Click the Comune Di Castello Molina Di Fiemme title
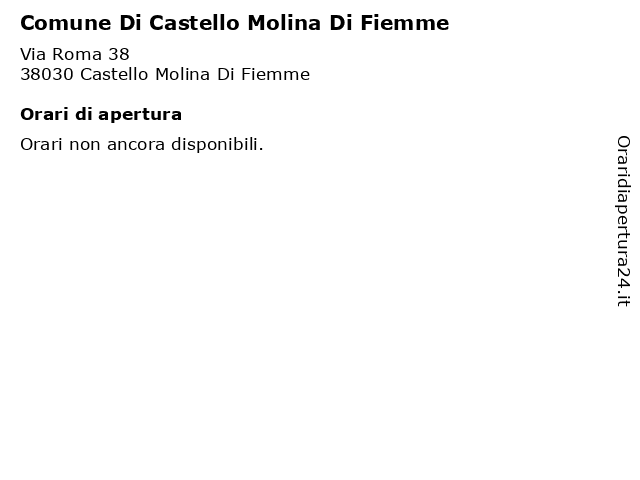Viewport: 640px width, 480px height. point(235,23)
